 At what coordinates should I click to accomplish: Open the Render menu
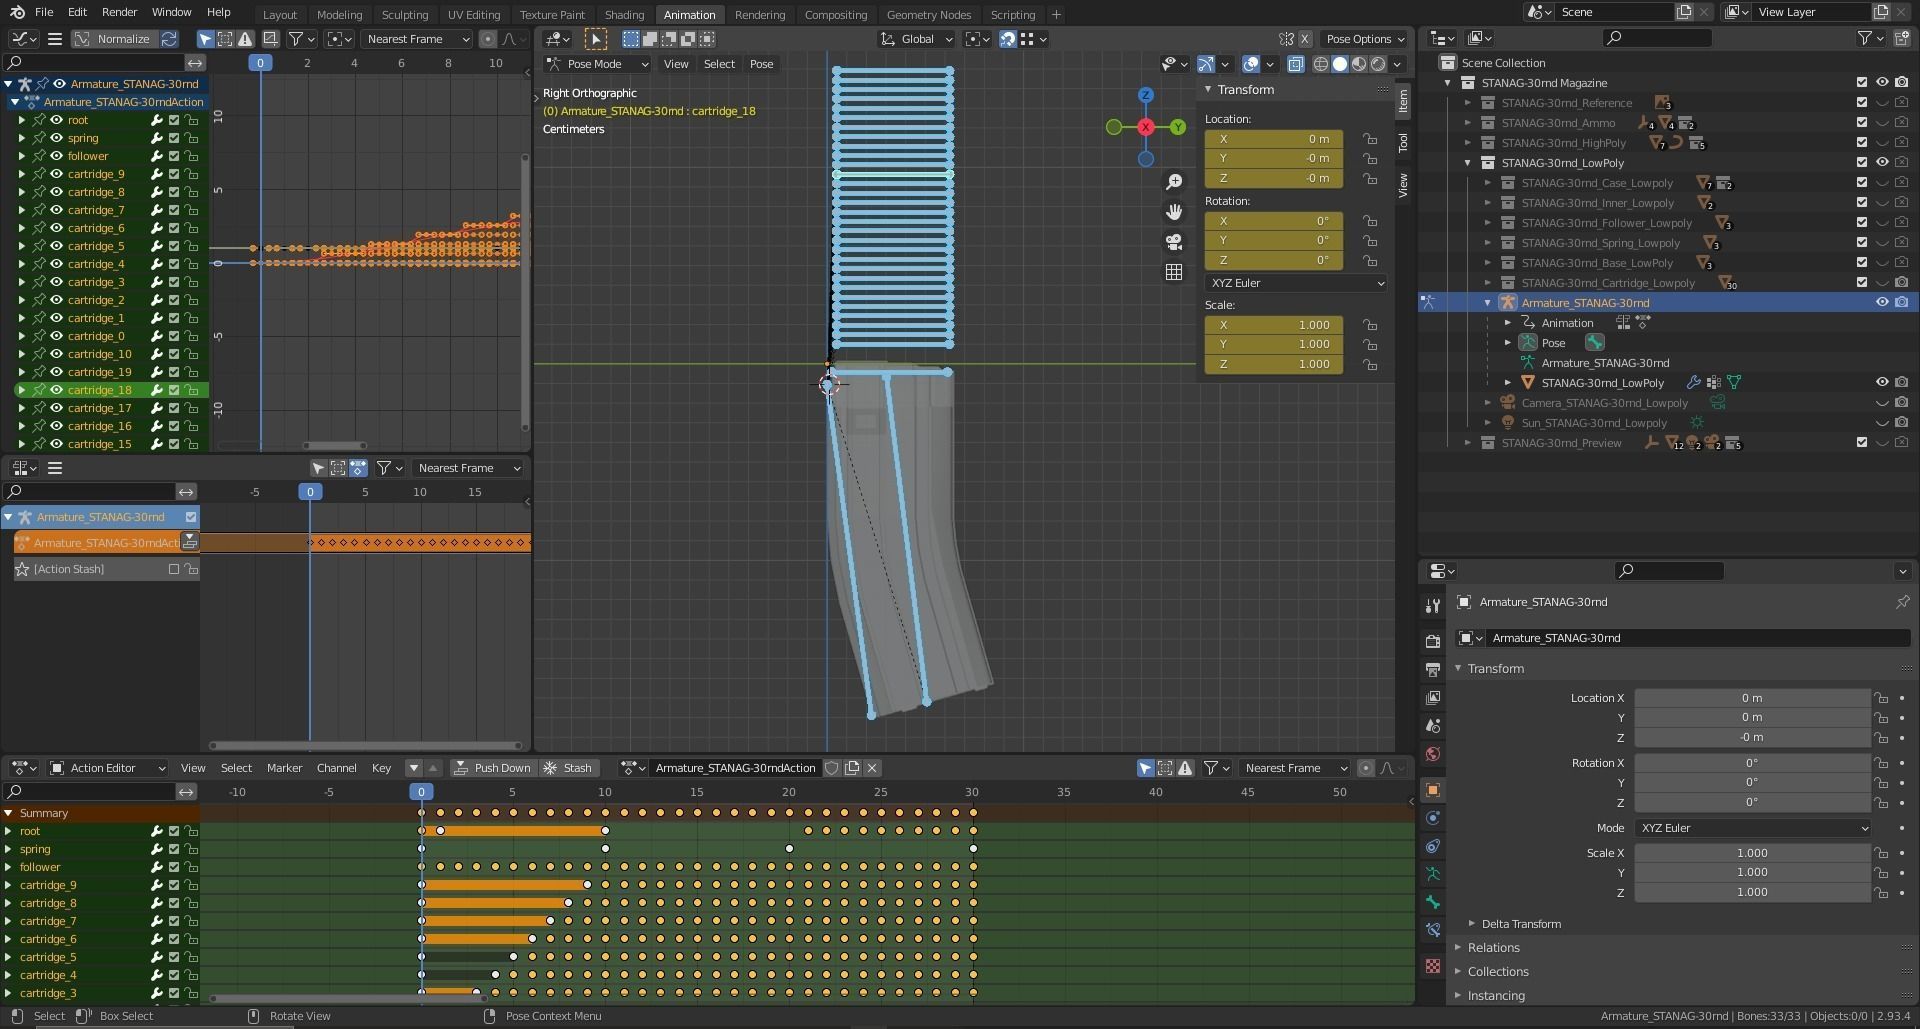click(119, 12)
